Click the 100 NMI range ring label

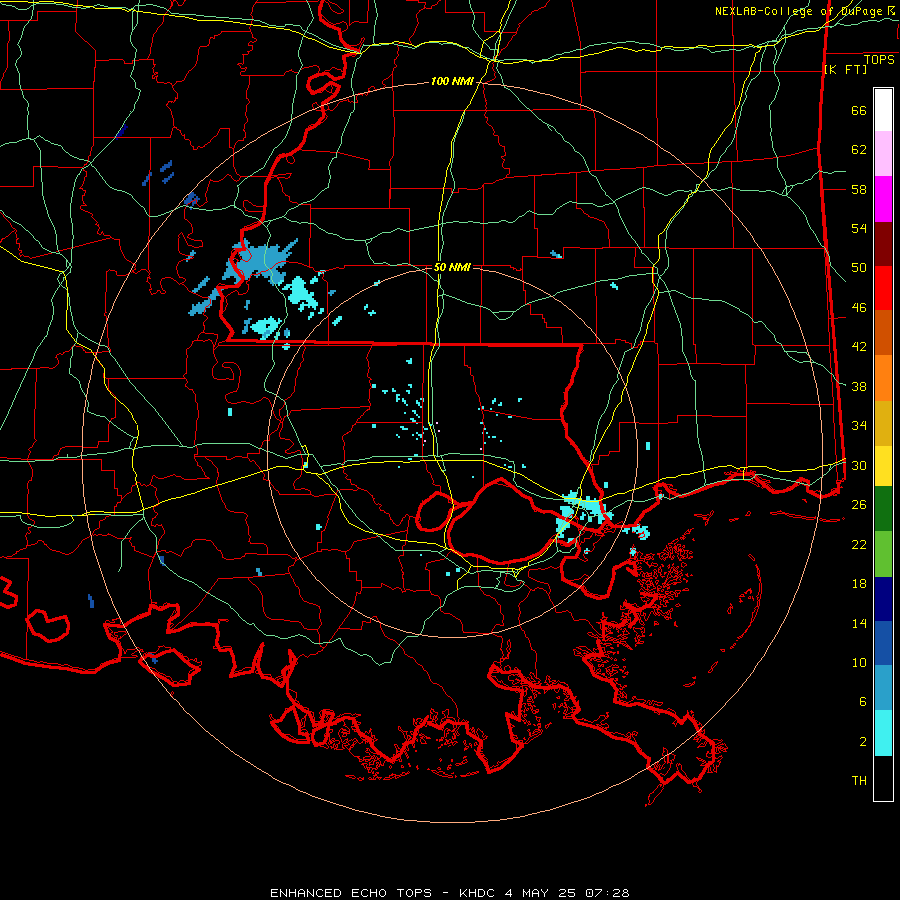[452, 82]
